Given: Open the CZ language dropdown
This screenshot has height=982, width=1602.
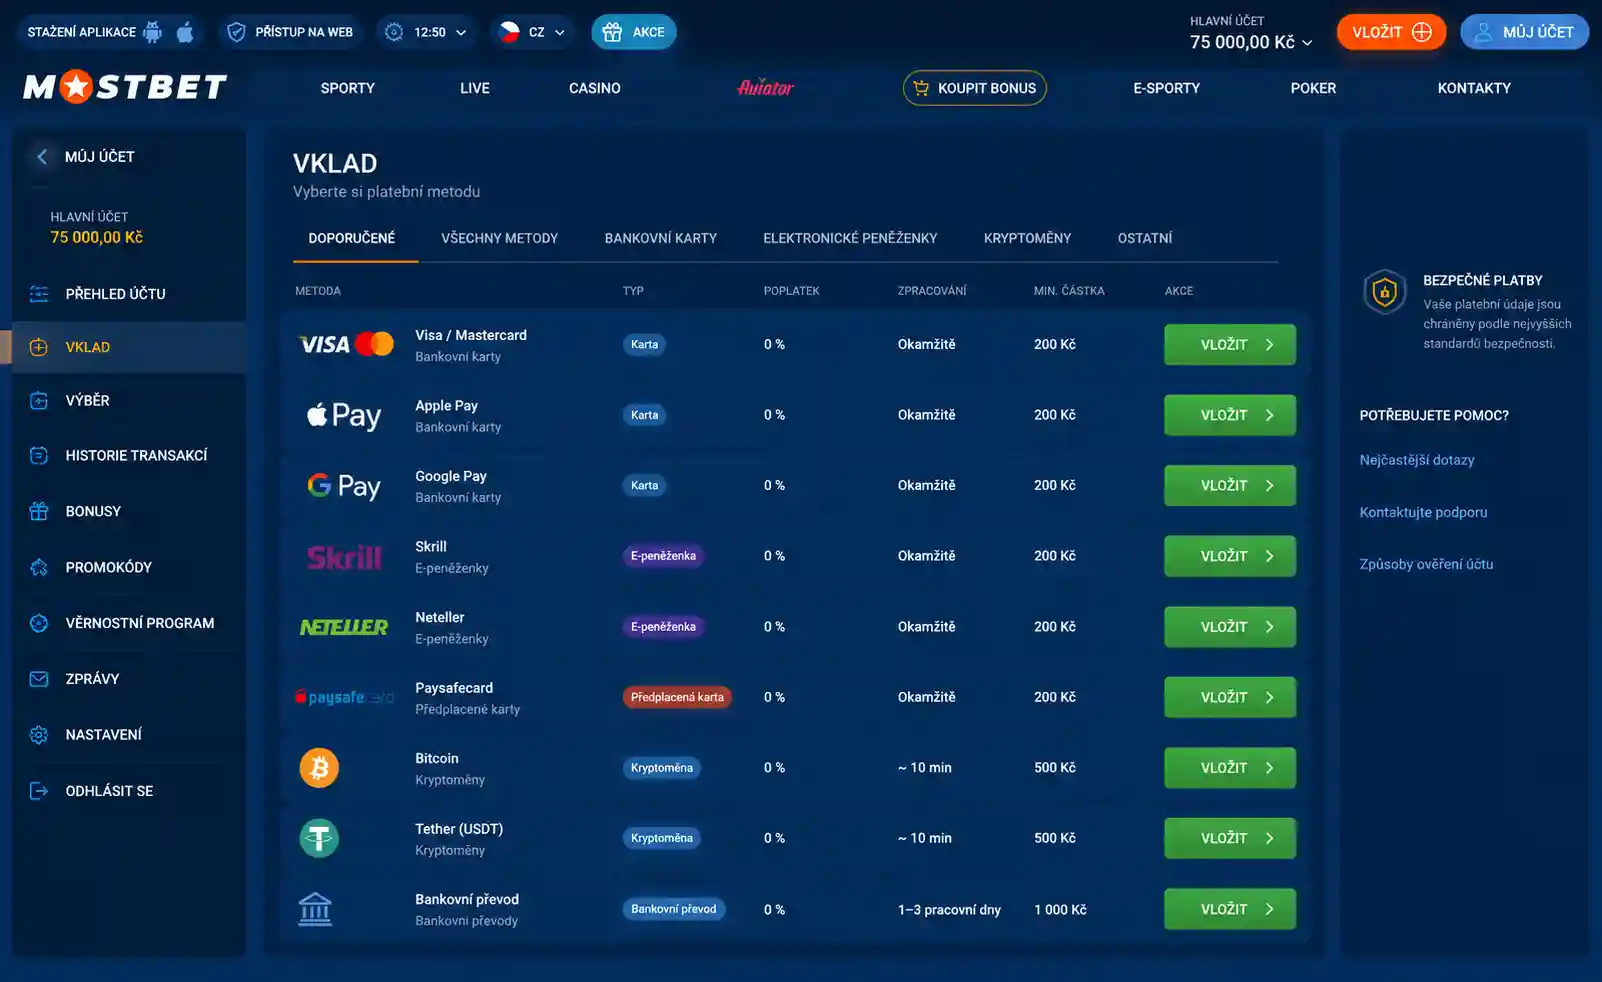Looking at the screenshot, I should click(532, 32).
